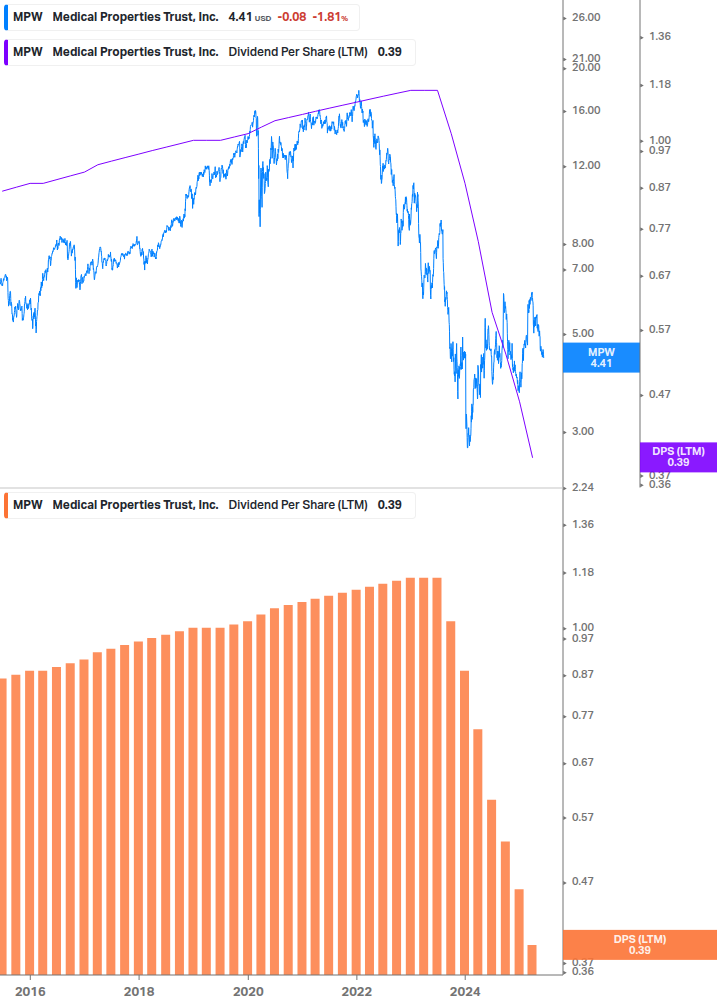Click the blue MPW 4.41 price tag
717x1005 pixels.
[601, 358]
